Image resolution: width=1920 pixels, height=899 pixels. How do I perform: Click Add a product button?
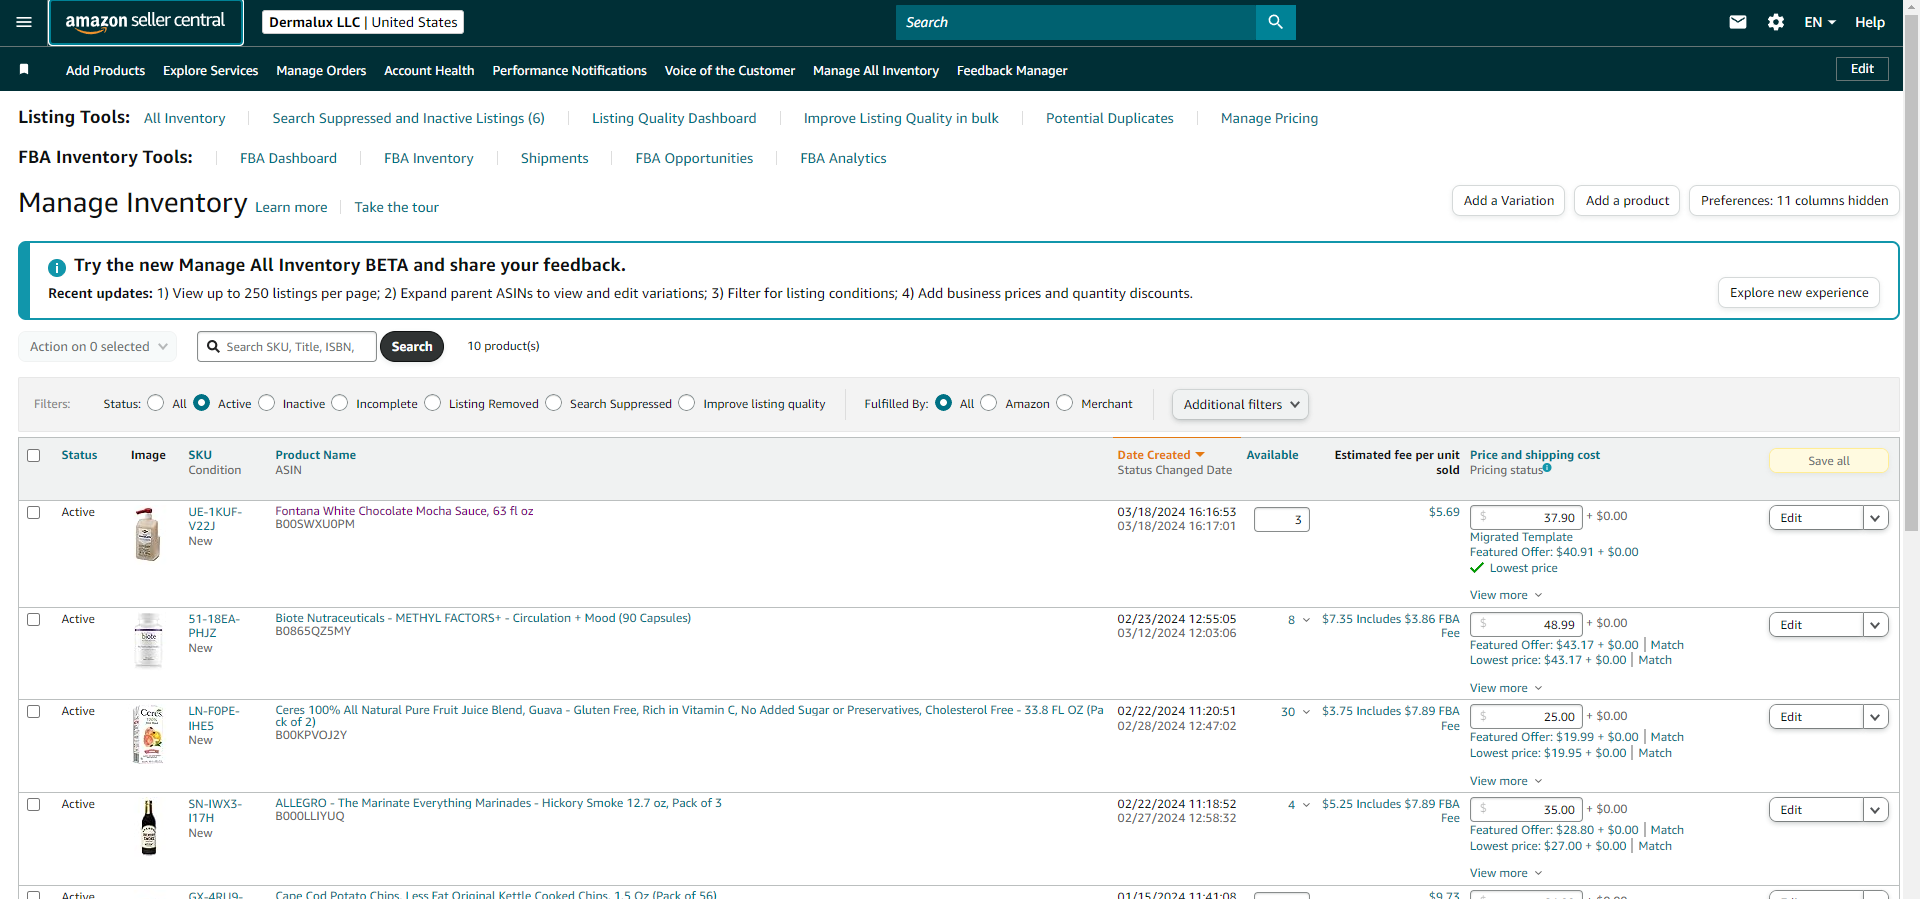coord(1627,200)
